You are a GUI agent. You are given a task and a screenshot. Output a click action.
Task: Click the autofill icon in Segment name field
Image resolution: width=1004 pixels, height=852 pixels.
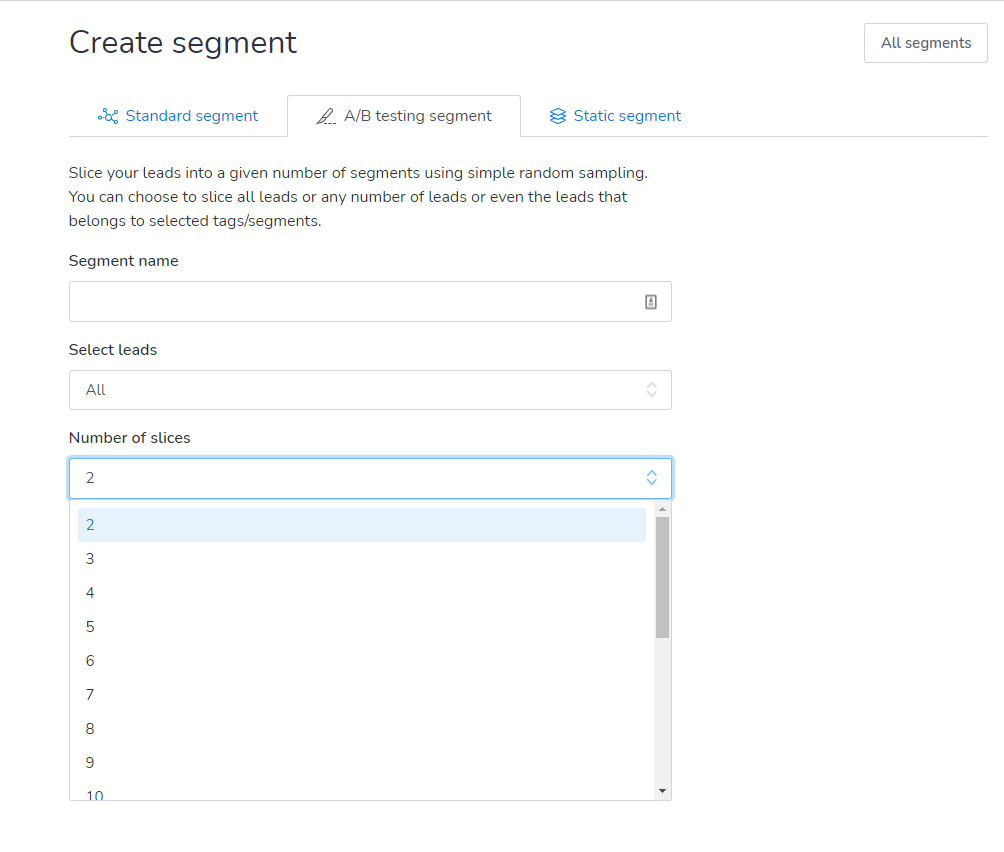(651, 302)
